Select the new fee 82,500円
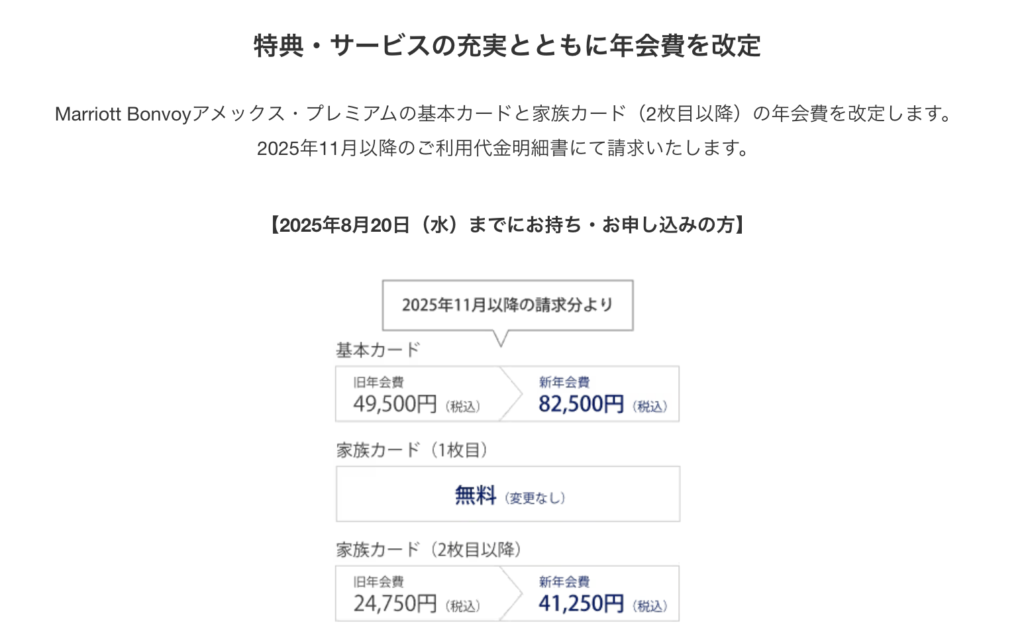This screenshot has width=1024, height=637. (x=581, y=404)
